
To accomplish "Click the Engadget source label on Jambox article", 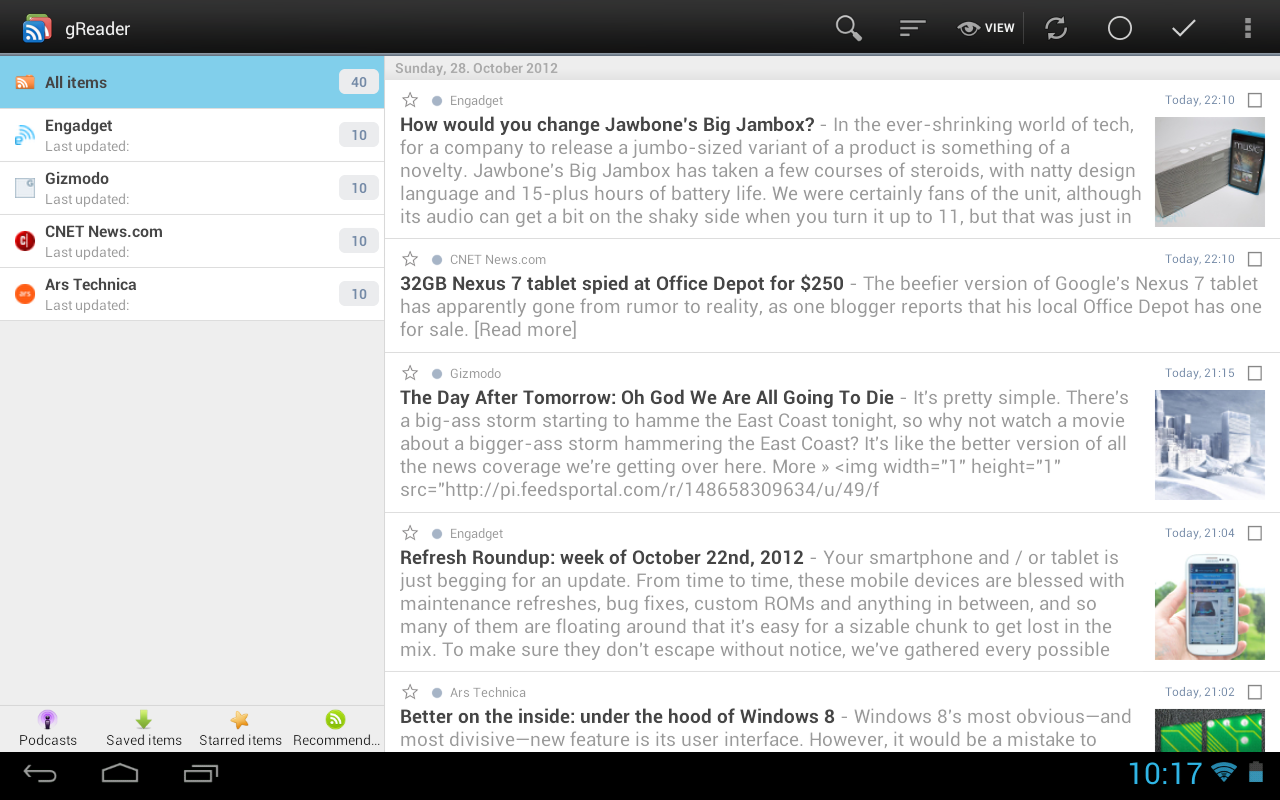I will (476, 101).
